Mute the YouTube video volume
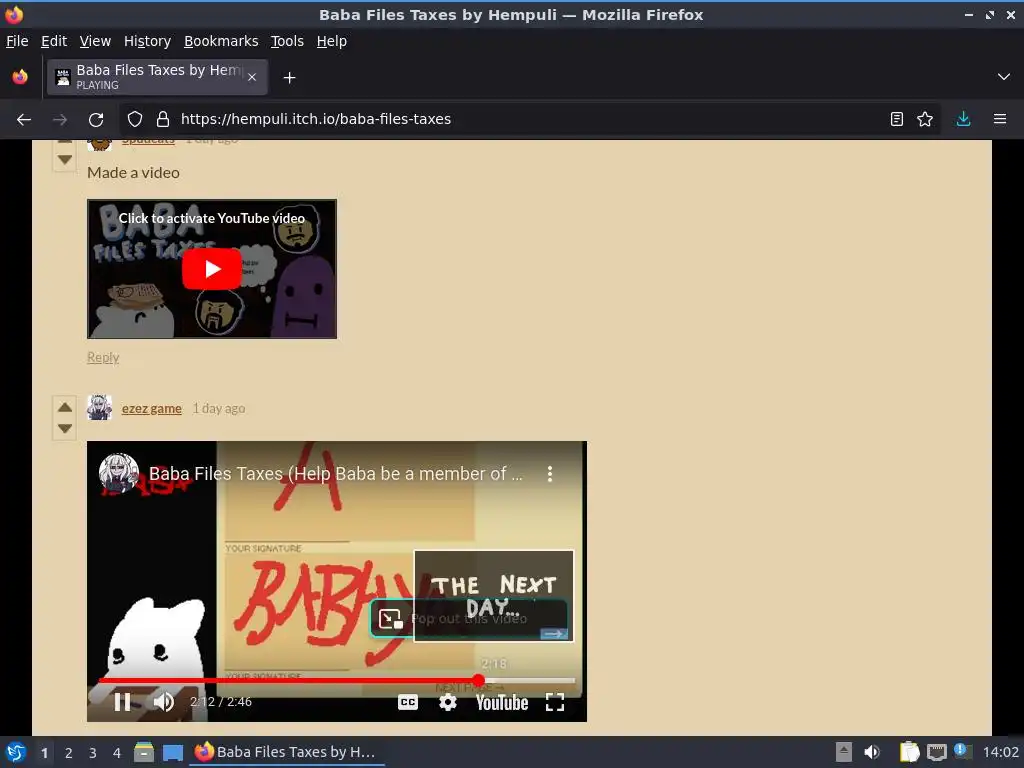This screenshot has width=1024, height=768. [163, 702]
